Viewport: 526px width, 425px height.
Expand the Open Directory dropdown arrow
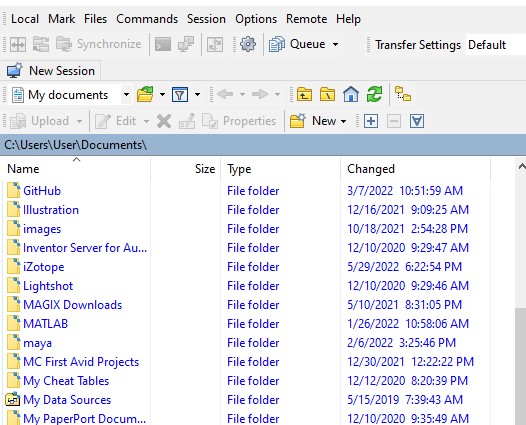pos(162,95)
